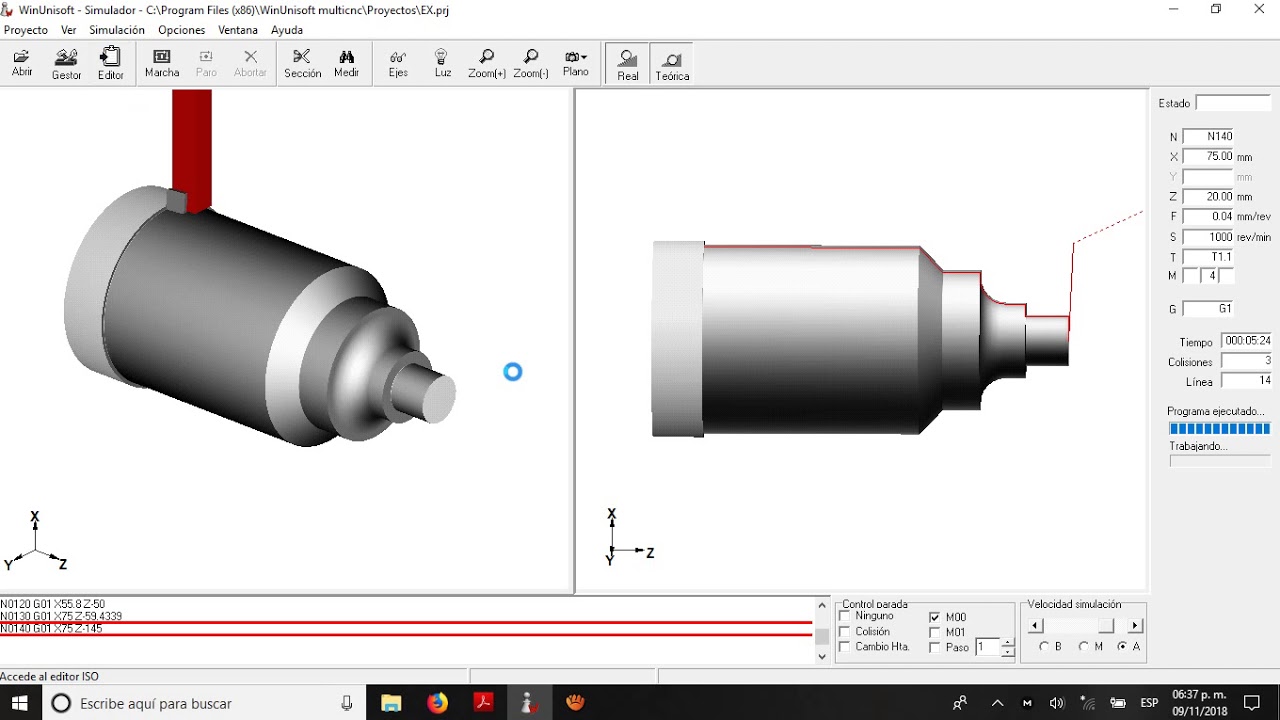Viewport: 1280px width, 720px height.
Task: Pause the simulation using Paro
Action: click(x=206, y=64)
